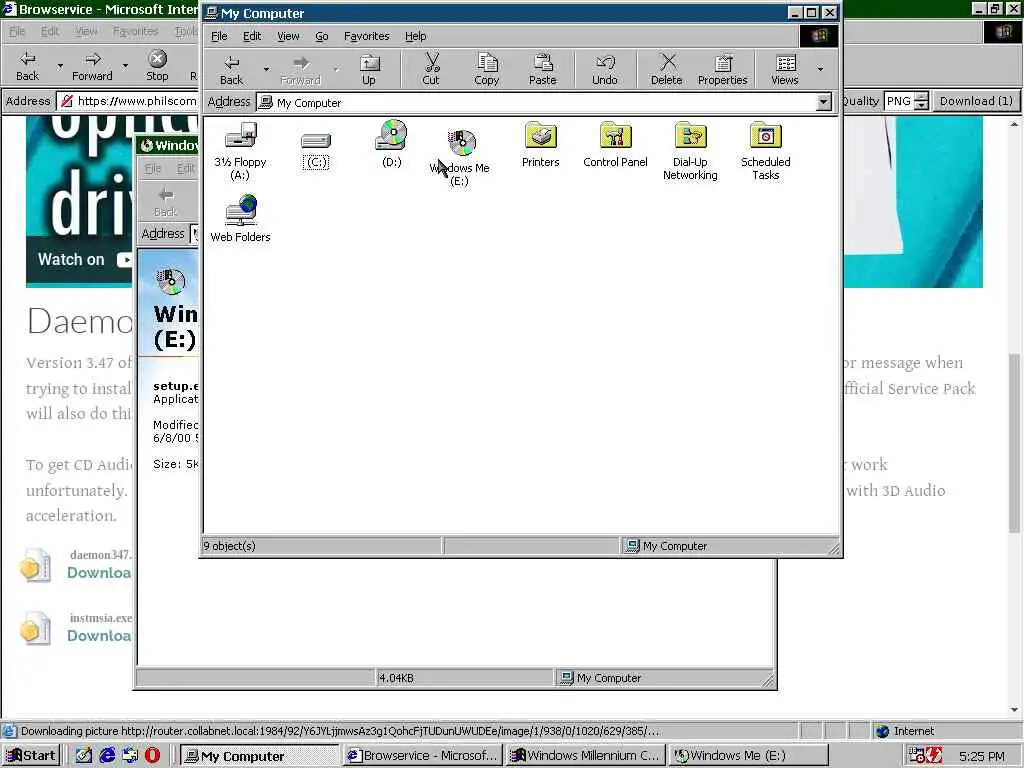Click the daemon347 file download icon

click(35, 566)
